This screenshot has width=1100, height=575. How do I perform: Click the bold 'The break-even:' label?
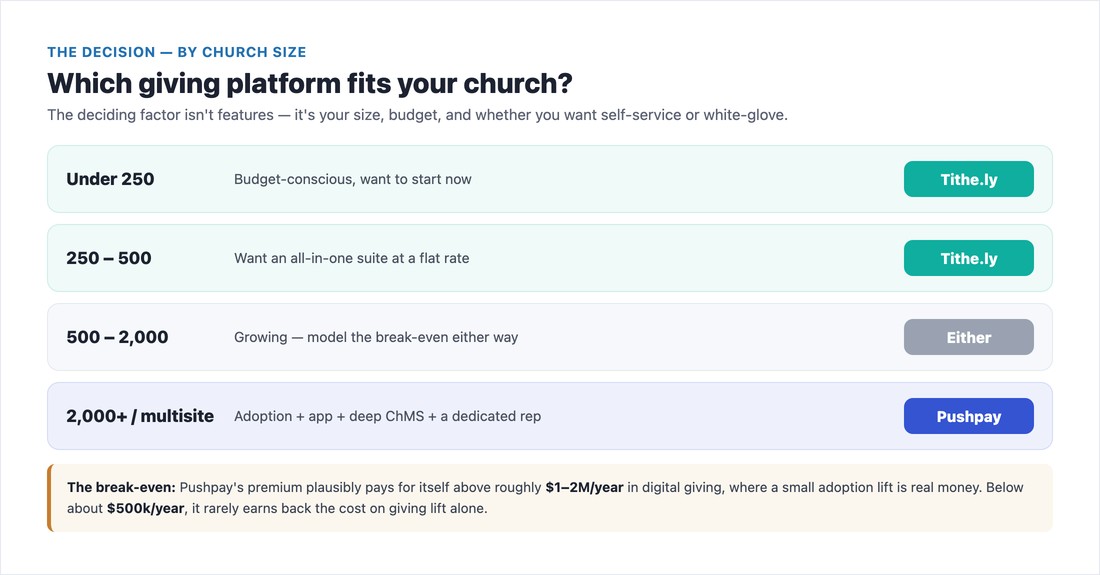121,487
